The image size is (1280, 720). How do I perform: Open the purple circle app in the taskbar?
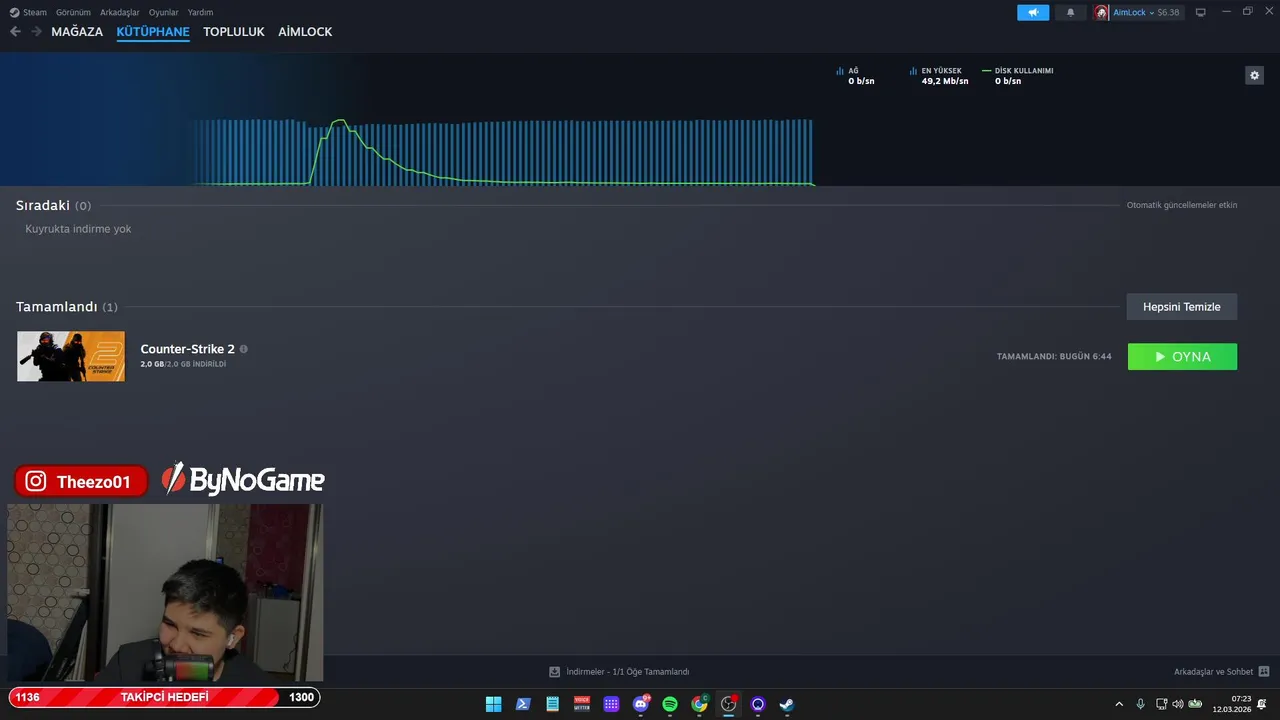(x=758, y=704)
